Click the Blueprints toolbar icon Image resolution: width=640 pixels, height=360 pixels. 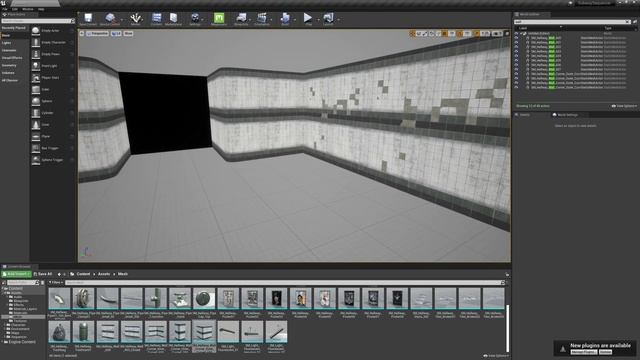click(x=241, y=18)
